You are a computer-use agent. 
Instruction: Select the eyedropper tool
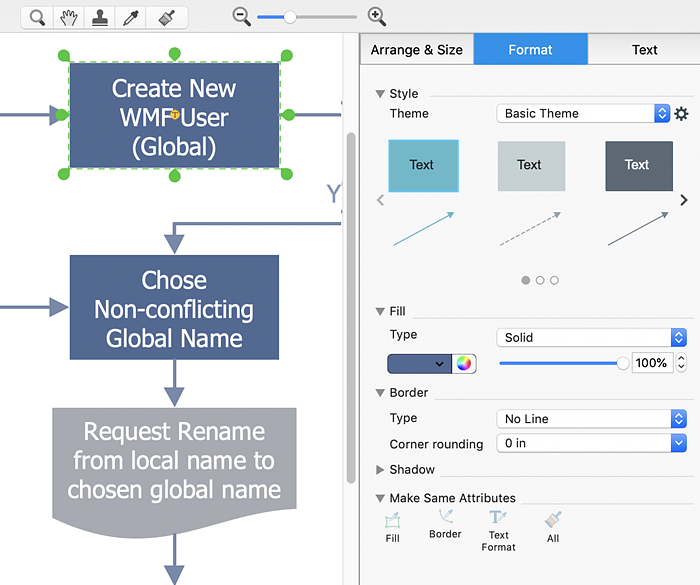click(x=130, y=18)
